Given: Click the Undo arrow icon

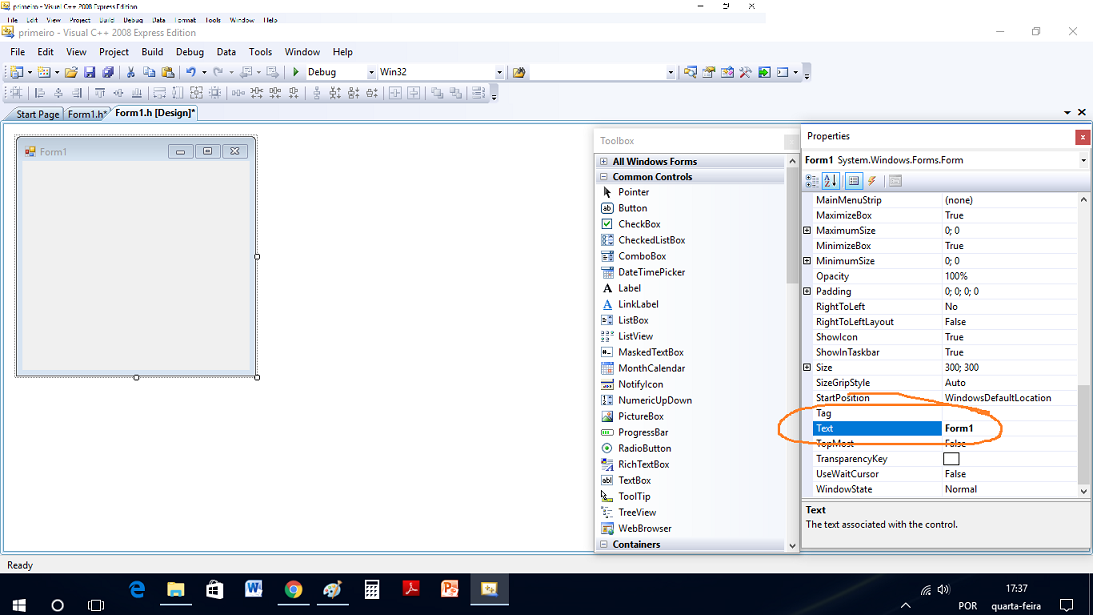Looking at the screenshot, I should (x=190, y=72).
